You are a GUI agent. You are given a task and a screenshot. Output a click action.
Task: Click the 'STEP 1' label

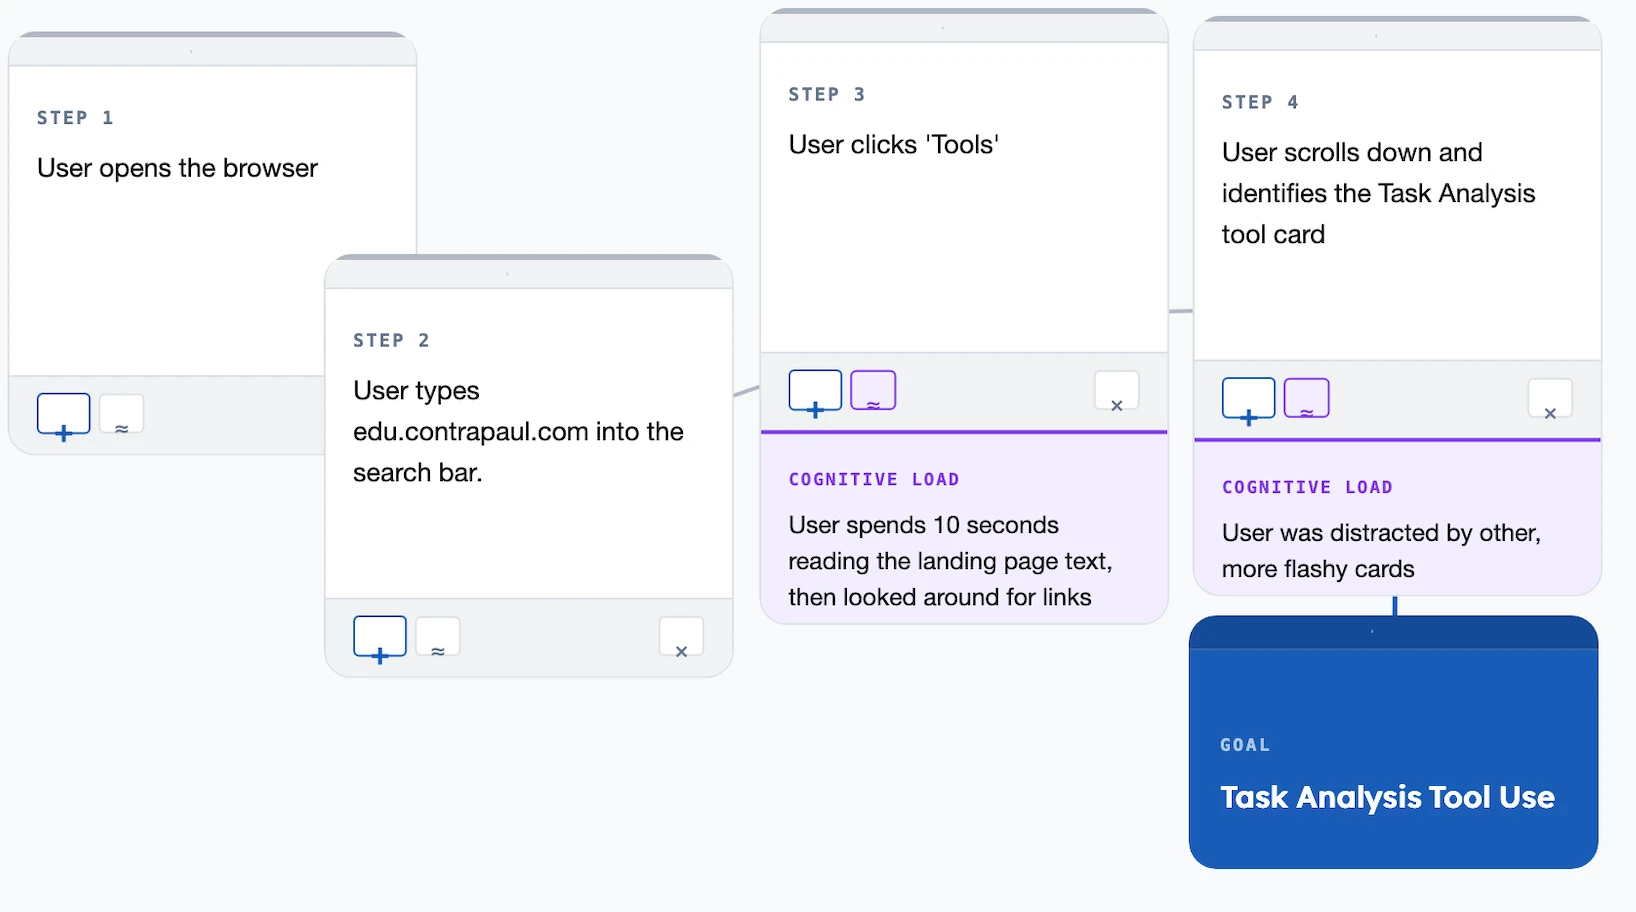click(x=75, y=118)
